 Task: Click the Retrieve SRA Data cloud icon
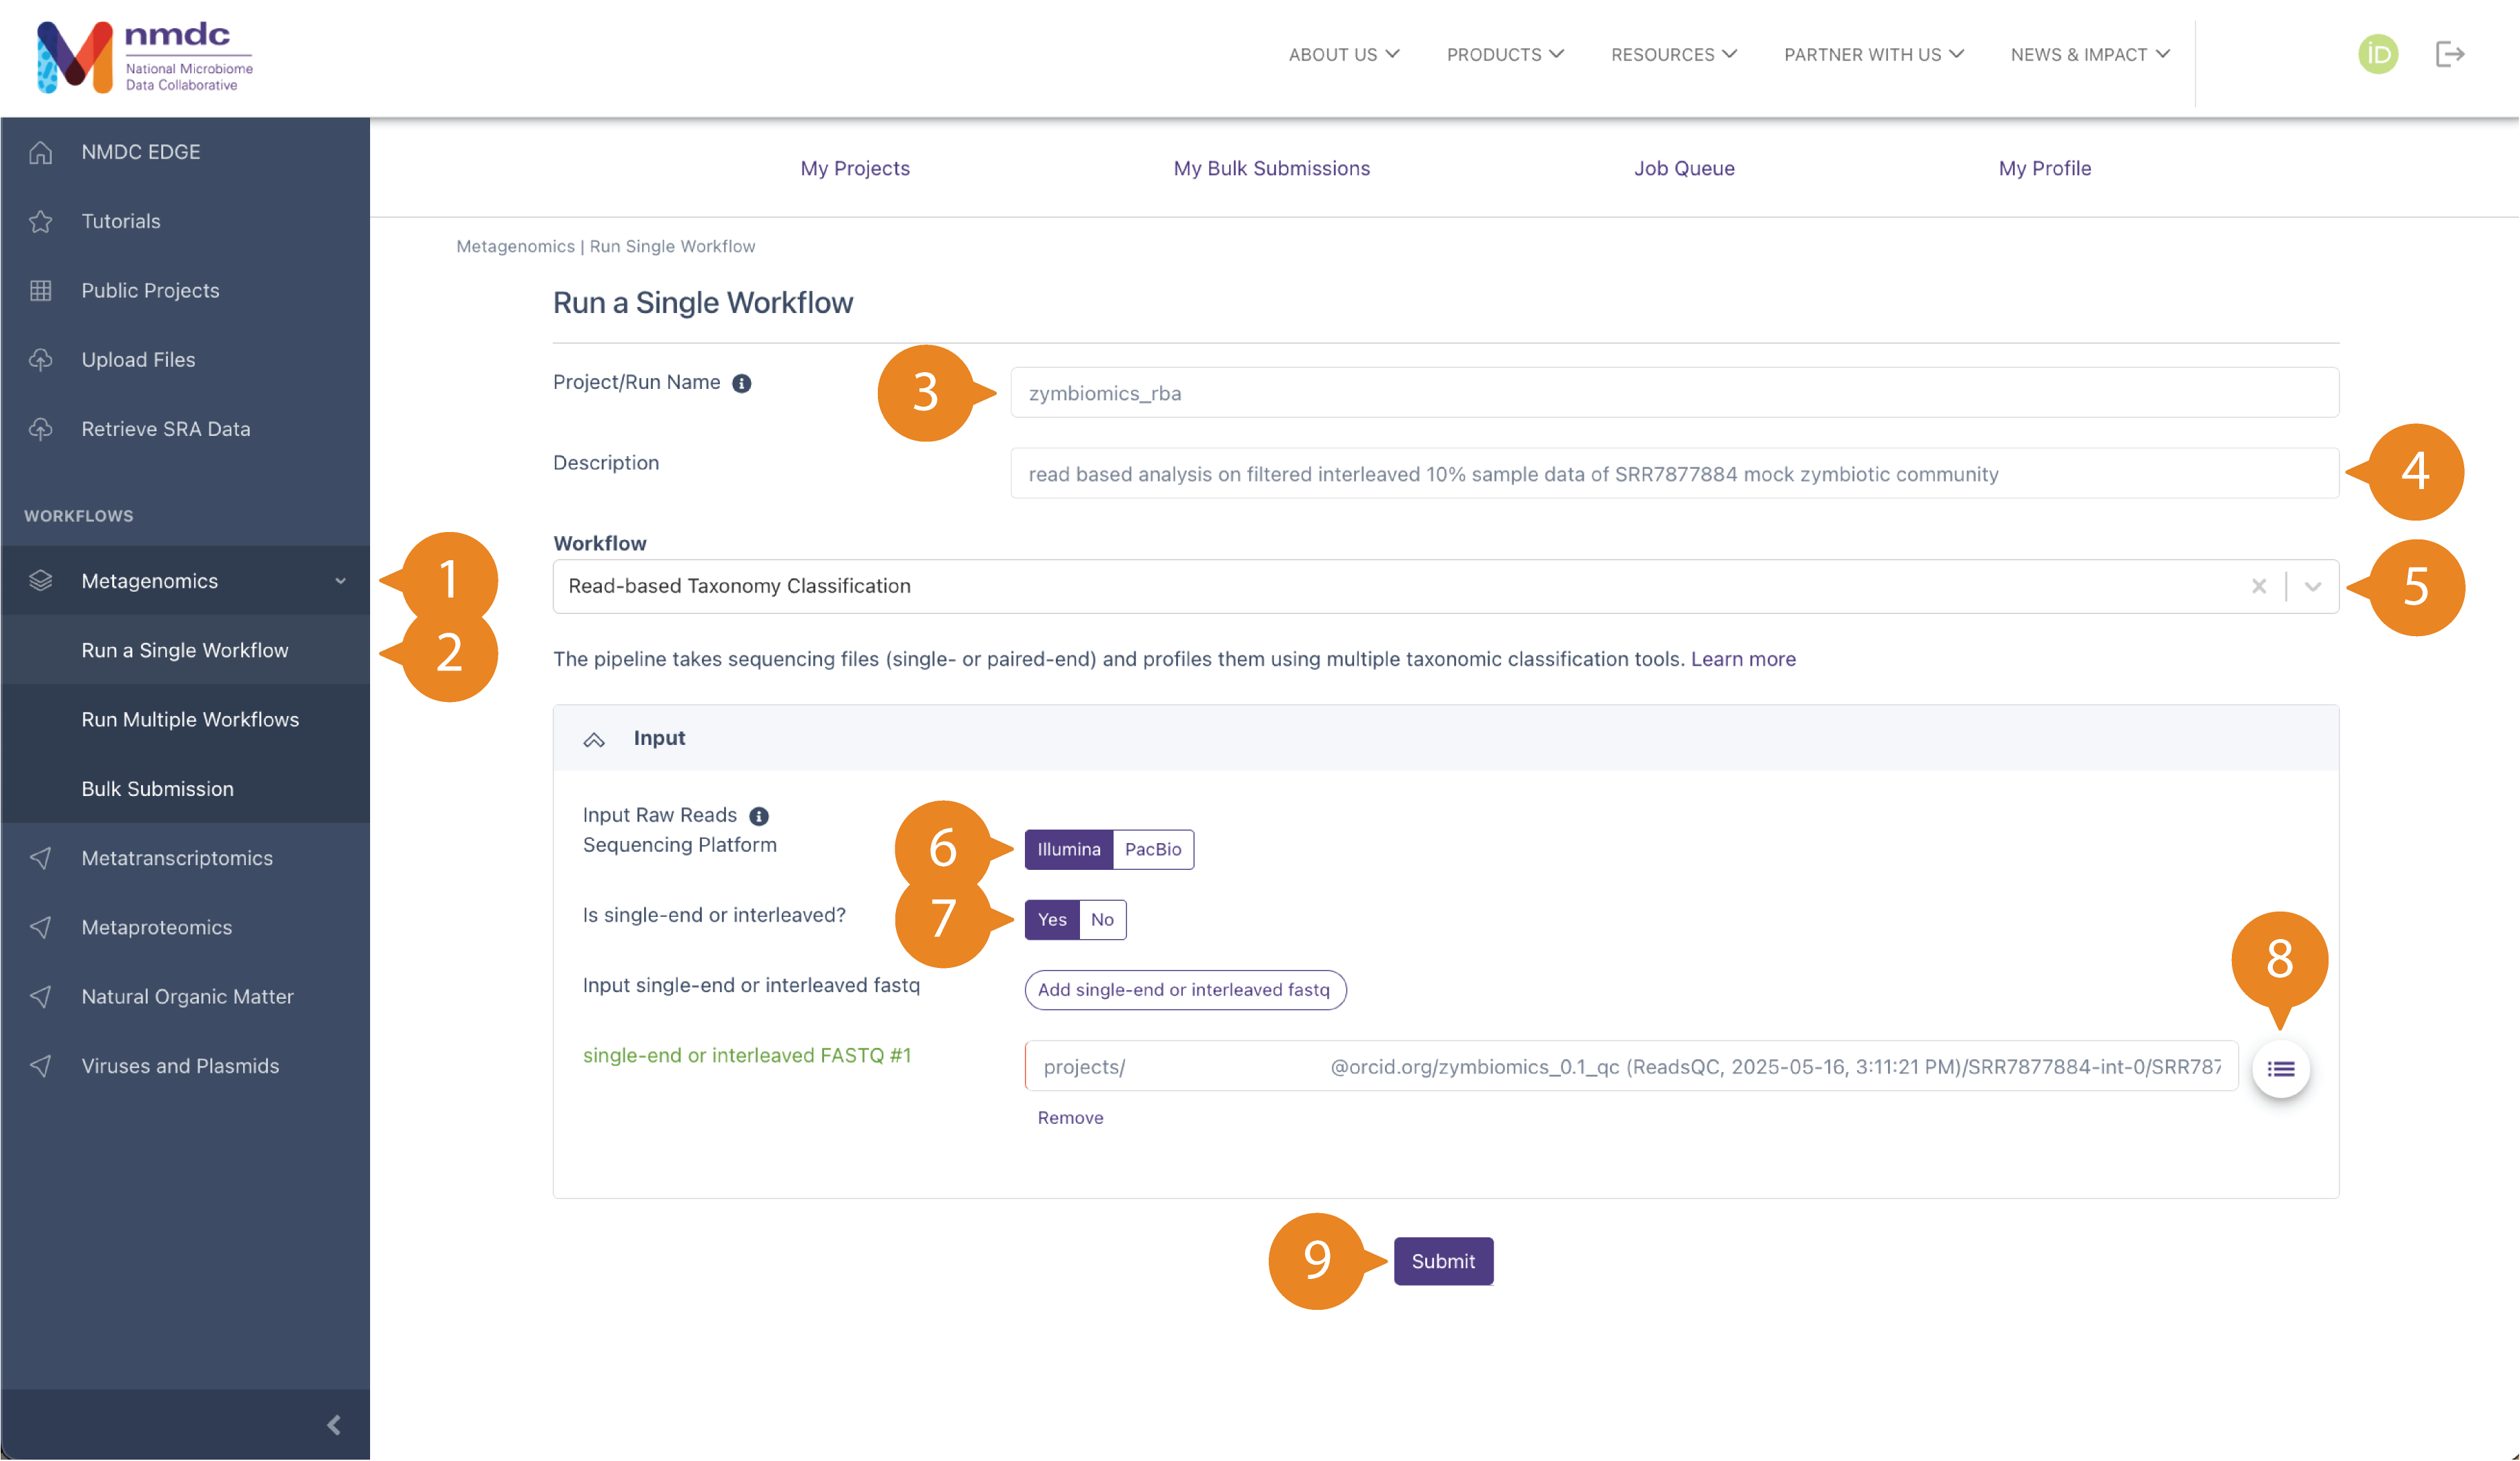click(x=40, y=428)
